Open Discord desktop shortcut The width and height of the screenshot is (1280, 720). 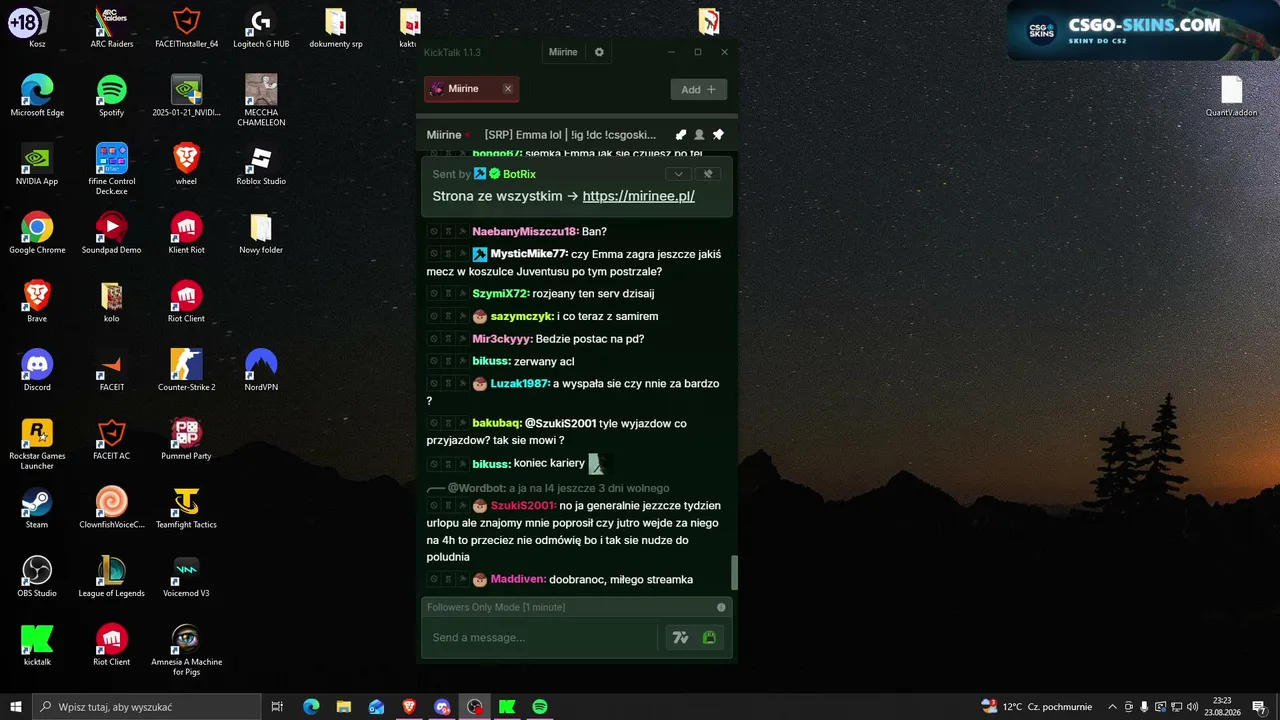[x=37, y=370]
